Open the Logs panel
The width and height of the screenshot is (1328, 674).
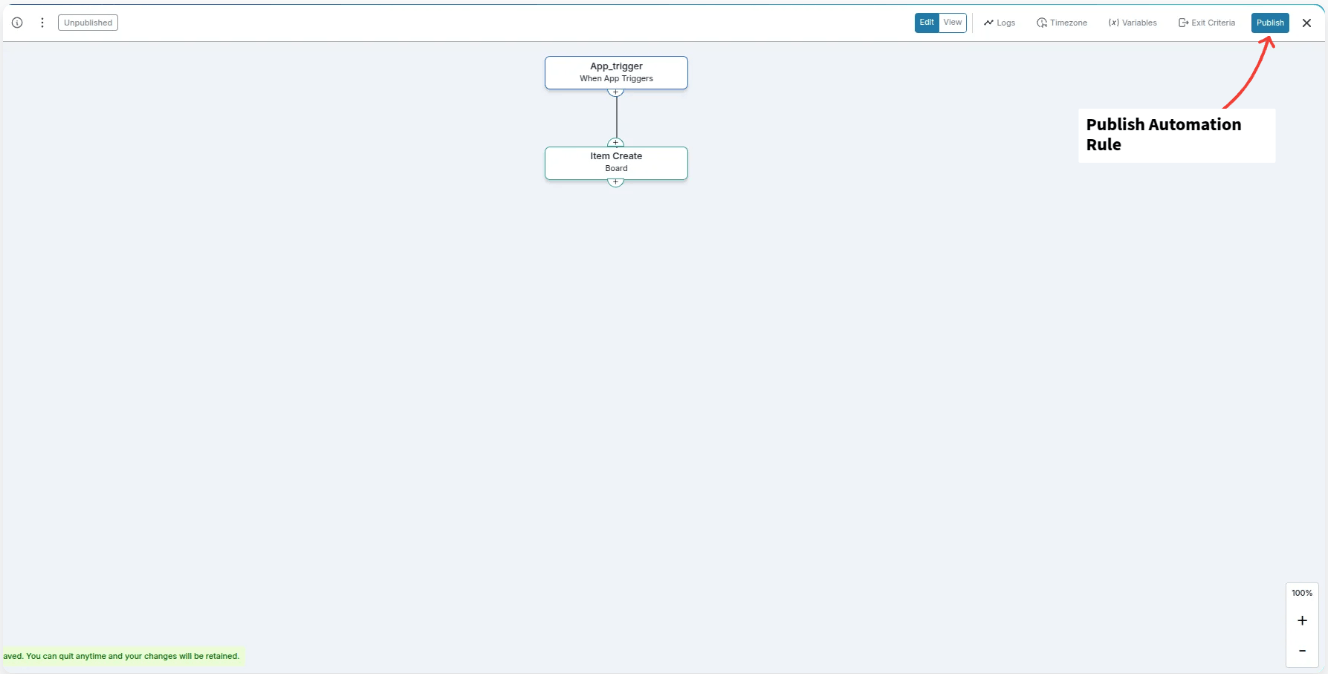[999, 22]
